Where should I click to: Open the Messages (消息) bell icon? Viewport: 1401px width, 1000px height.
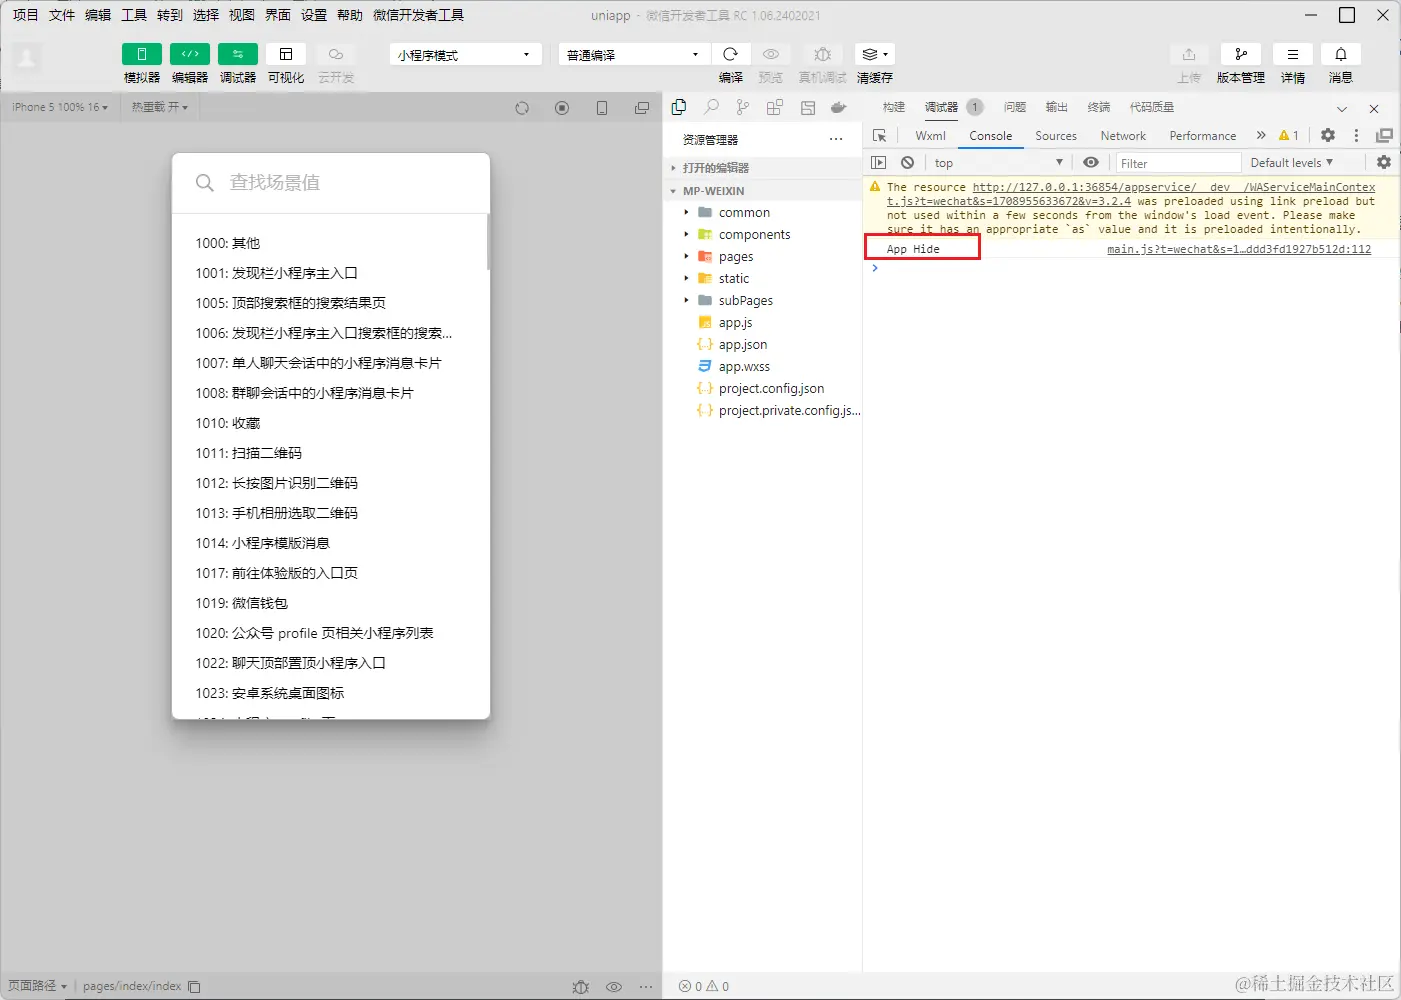[x=1341, y=54]
